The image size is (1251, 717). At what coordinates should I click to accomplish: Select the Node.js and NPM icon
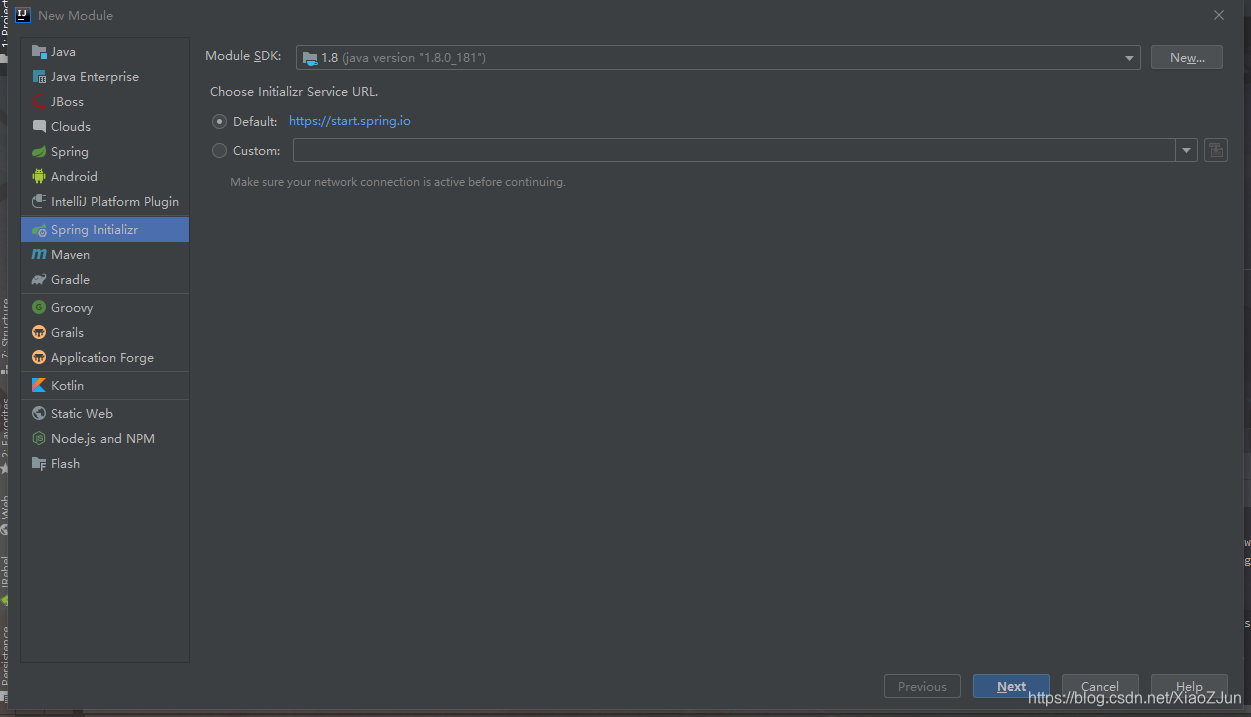(39, 438)
